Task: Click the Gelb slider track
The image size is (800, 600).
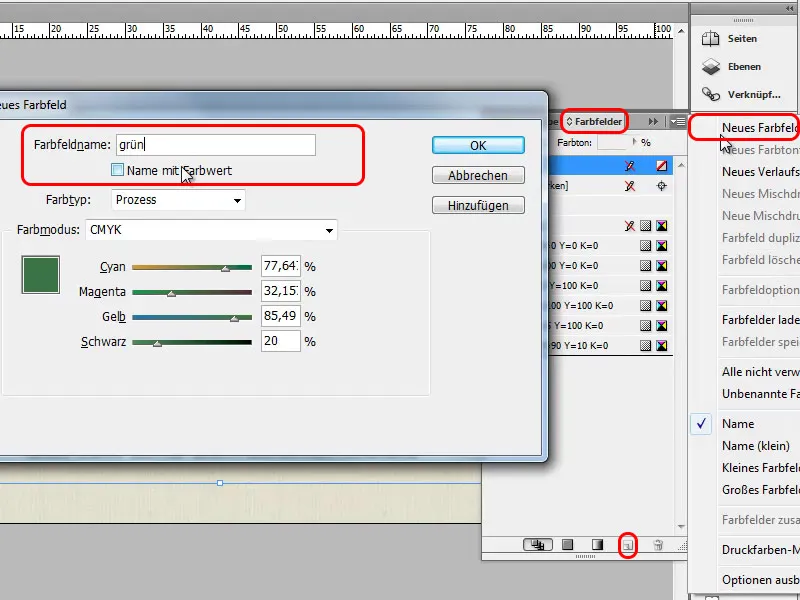Action: click(x=192, y=317)
